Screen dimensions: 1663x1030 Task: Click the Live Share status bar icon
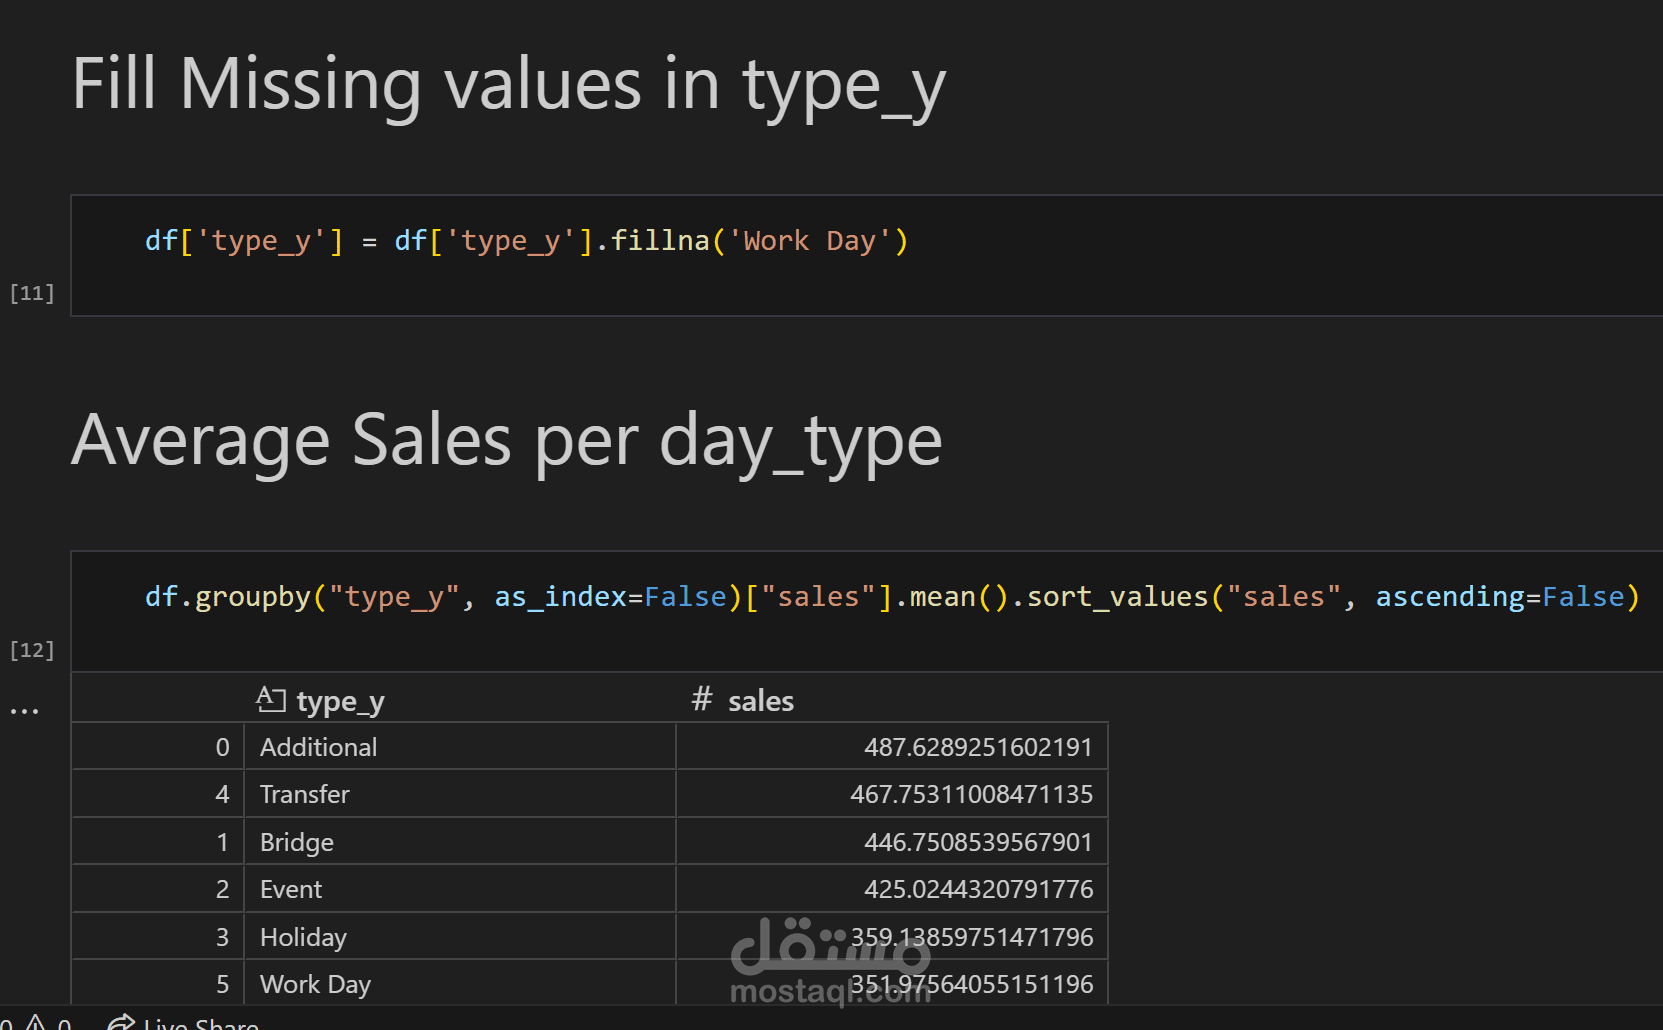121,1023
